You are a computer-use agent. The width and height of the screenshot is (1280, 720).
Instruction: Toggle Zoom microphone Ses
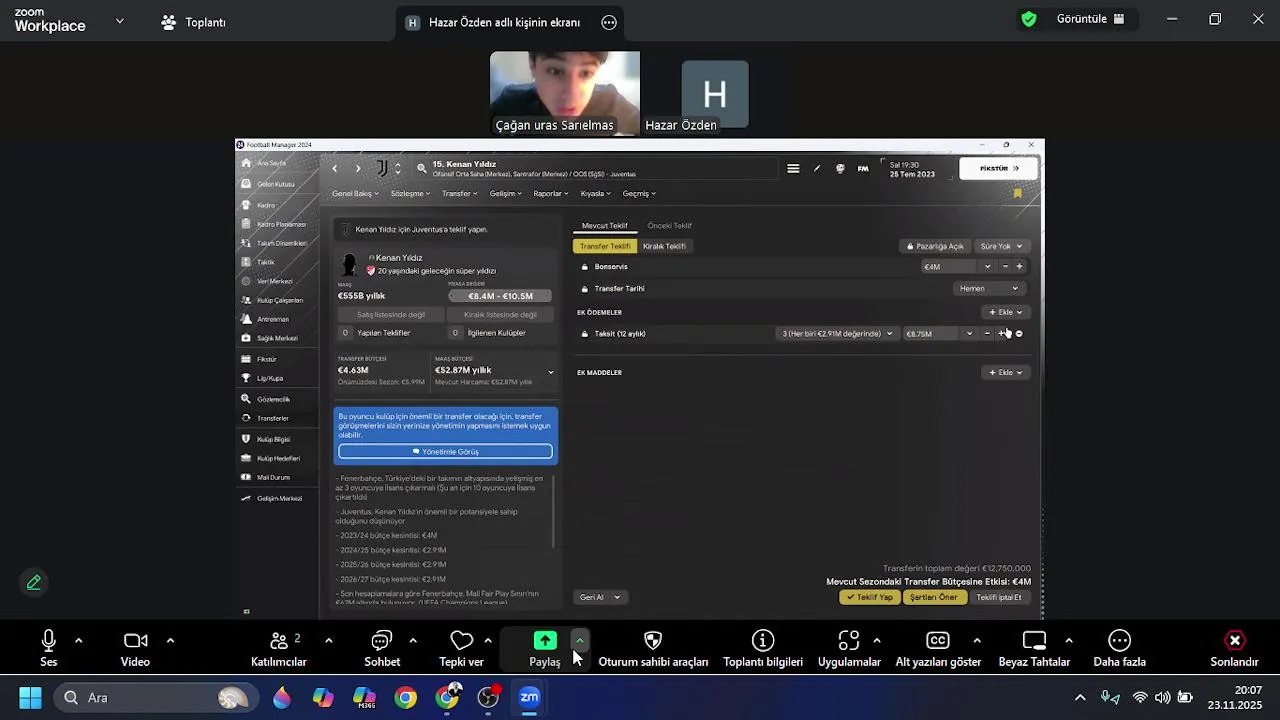click(x=48, y=648)
